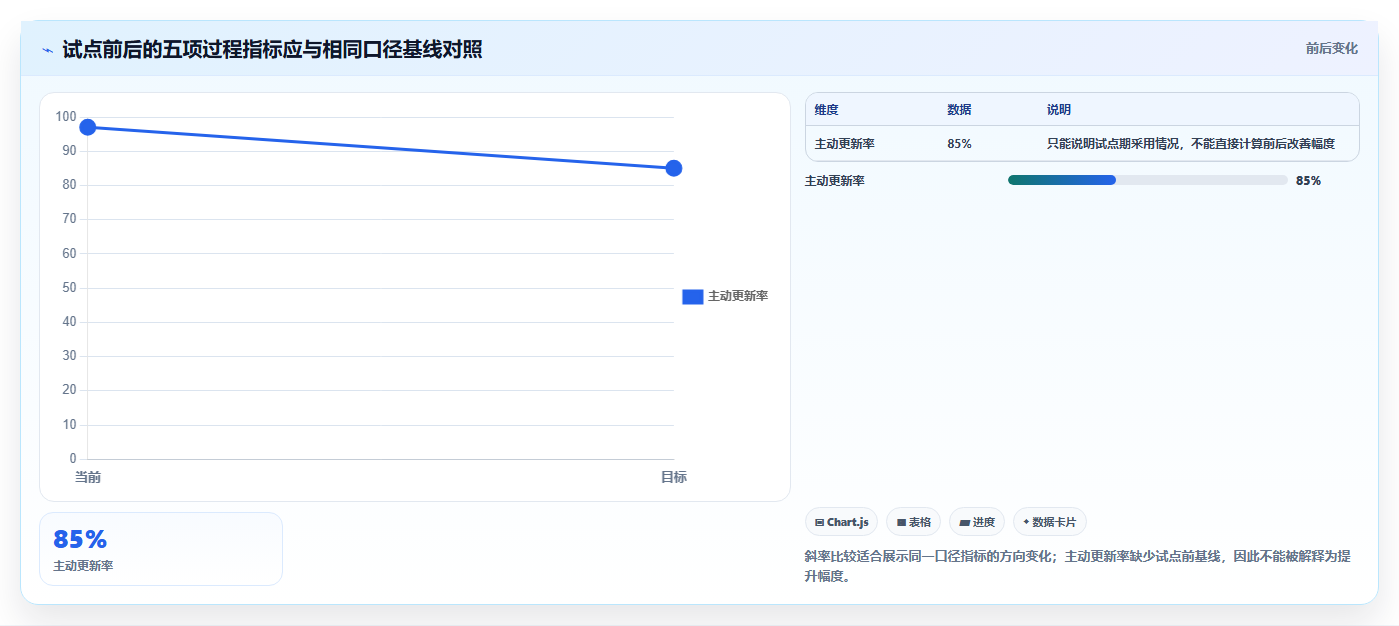Select the 当前 data point on the line chart
This screenshot has height=626, width=1399.
[x=87, y=127]
